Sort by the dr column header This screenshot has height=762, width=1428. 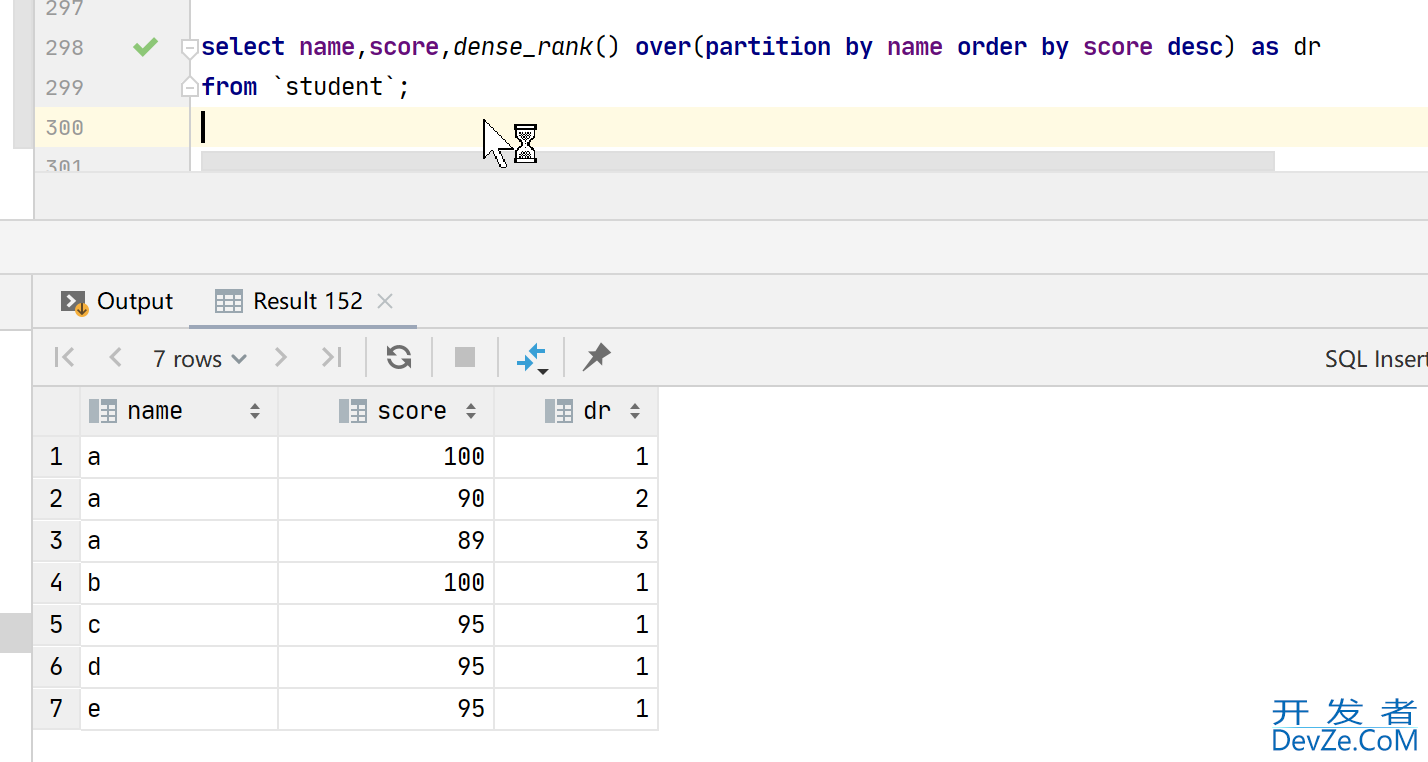(x=576, y=411)
